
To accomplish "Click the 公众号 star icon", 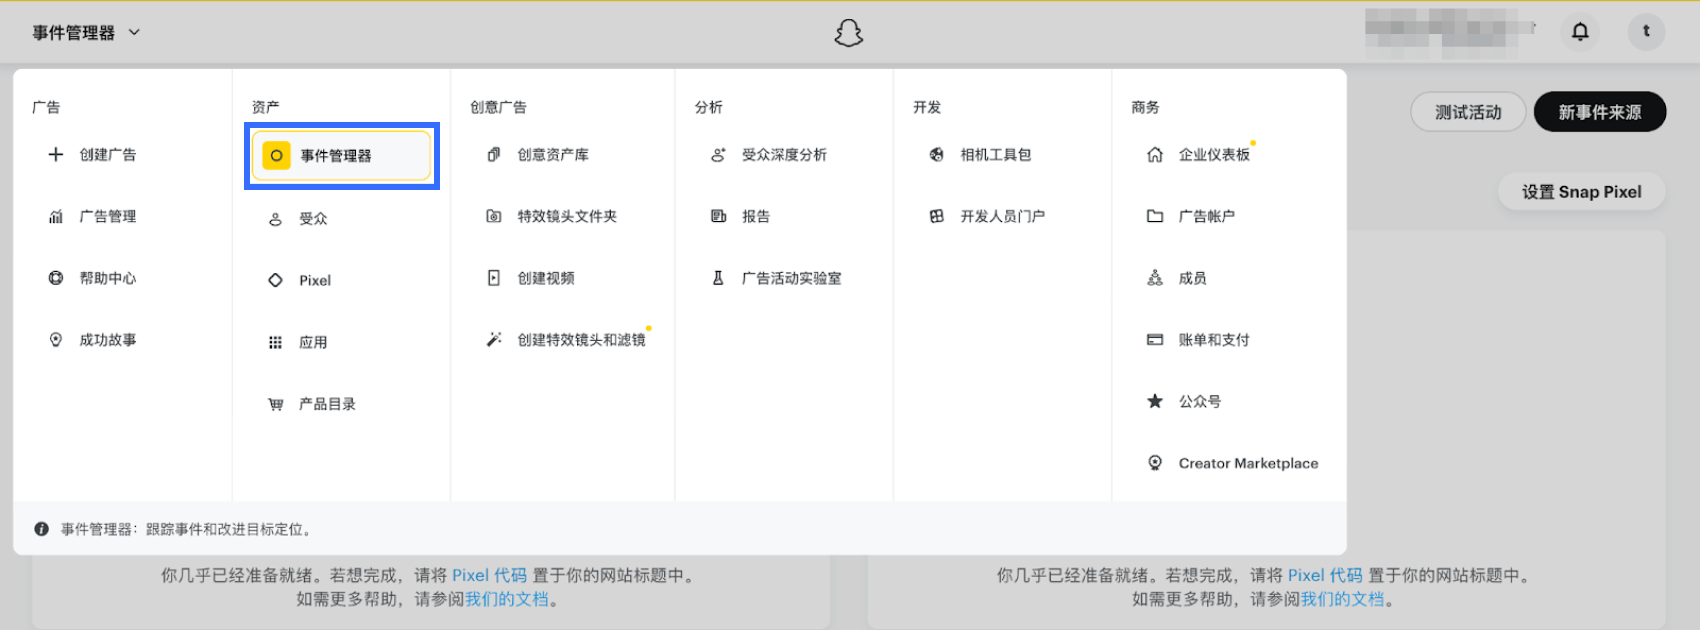I will 1155,401.
